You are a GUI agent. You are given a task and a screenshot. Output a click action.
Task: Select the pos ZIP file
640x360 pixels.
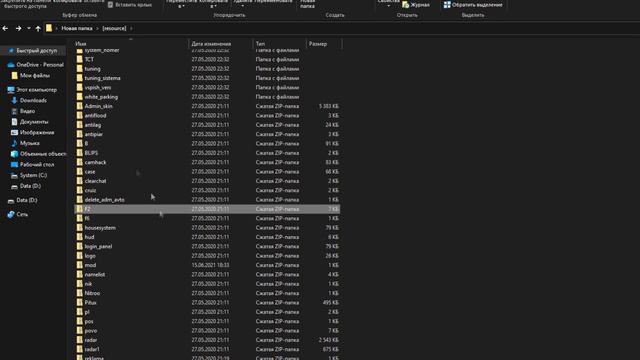tap(89, 321)
